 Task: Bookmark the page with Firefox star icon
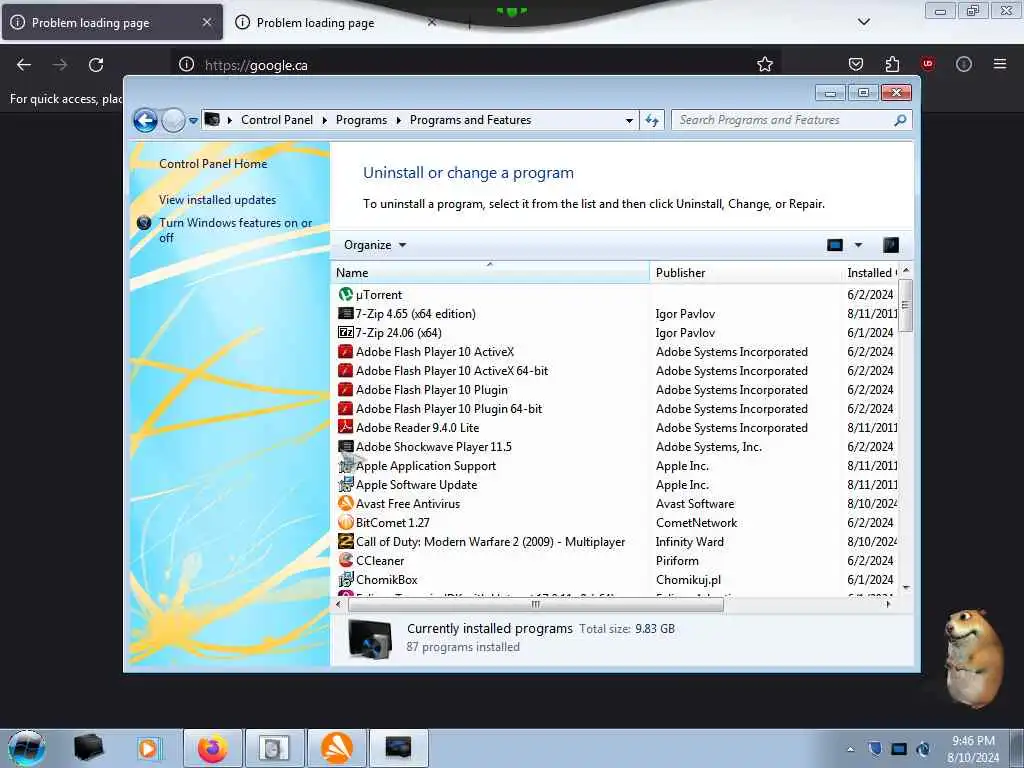pyautogui.click(x=765, y=64)
